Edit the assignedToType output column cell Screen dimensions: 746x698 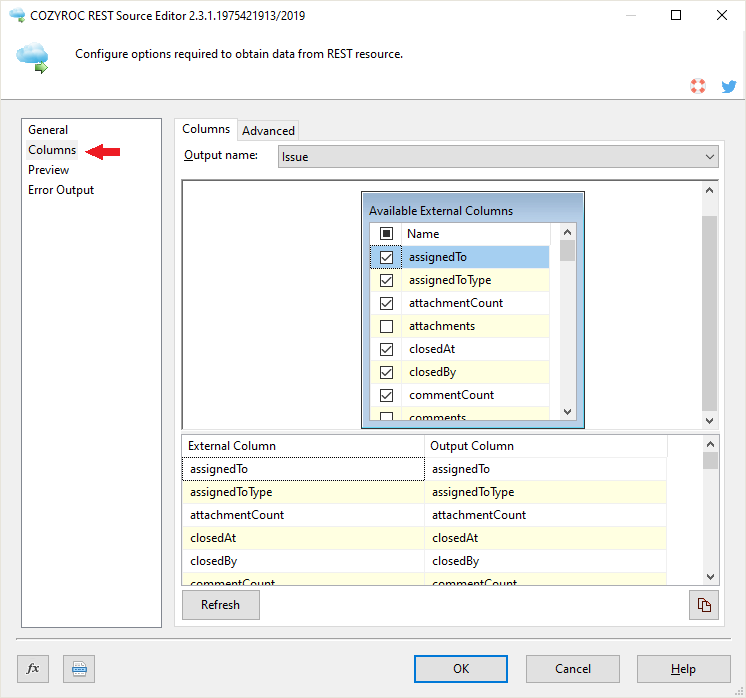[545, 492]
